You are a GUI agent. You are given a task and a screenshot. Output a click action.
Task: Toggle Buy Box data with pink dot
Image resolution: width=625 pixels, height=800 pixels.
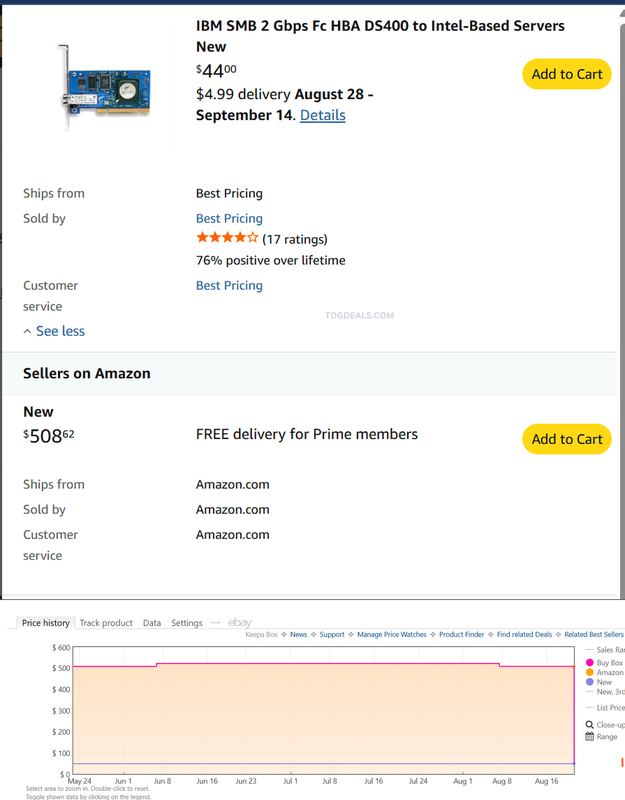[x=590, y=663]
